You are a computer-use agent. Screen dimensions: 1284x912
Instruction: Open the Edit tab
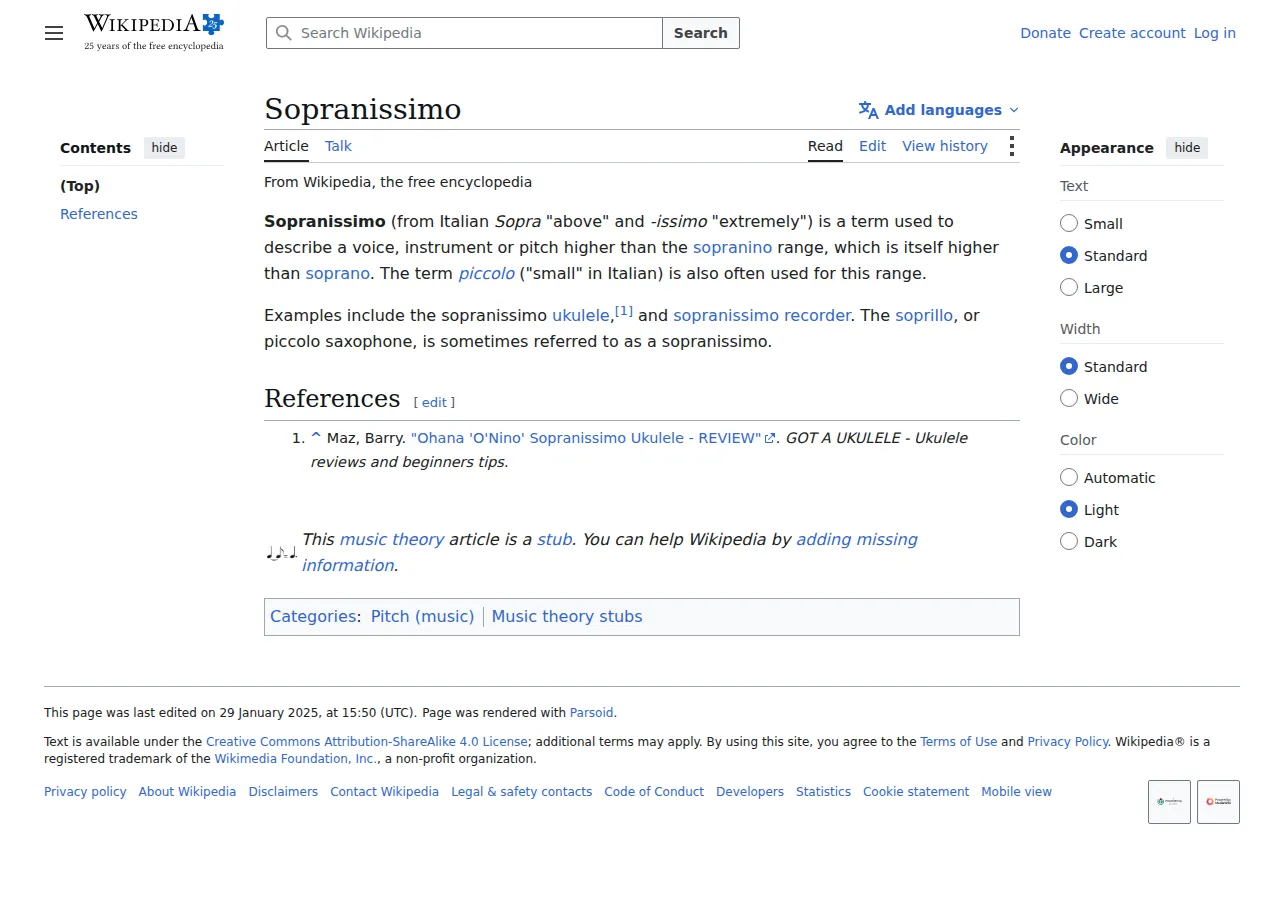872,146
